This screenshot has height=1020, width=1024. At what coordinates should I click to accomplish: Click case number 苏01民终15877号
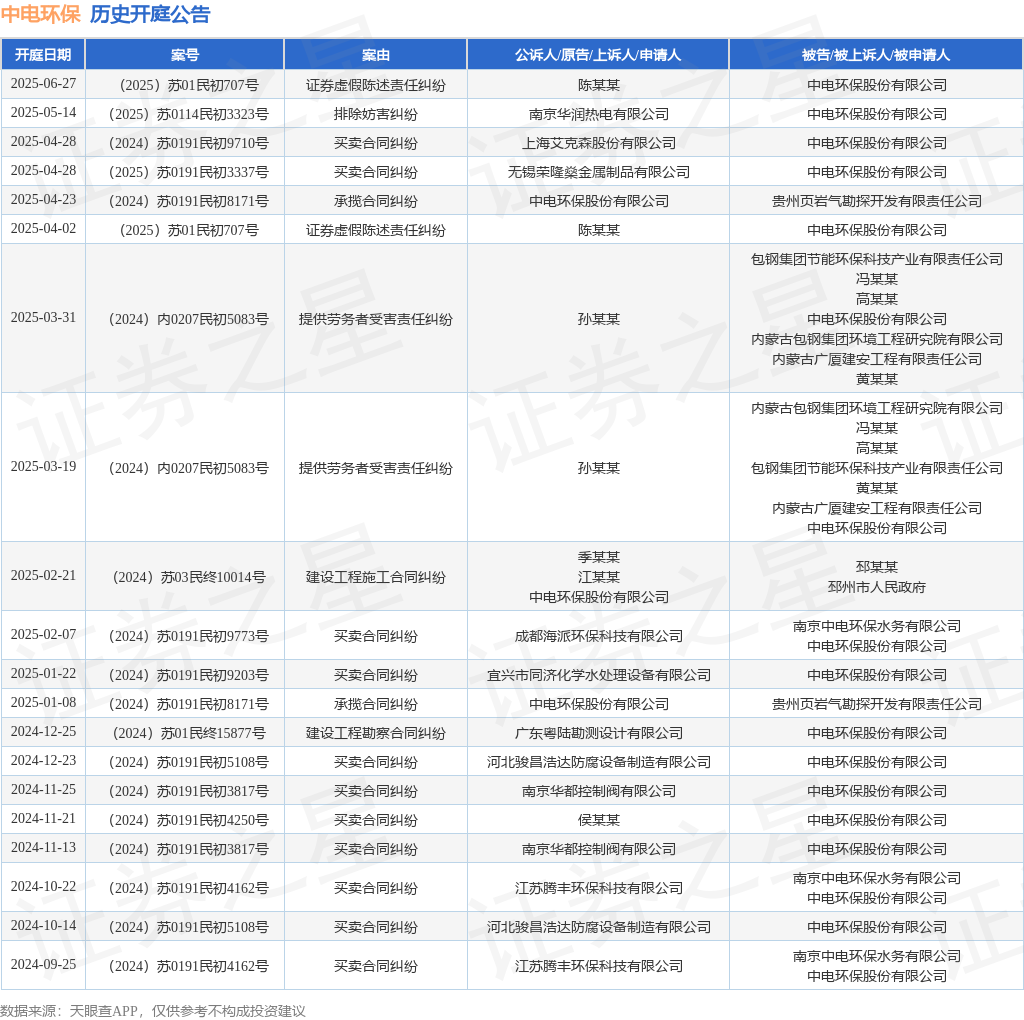pyautogui.click(x=189, y=733)
